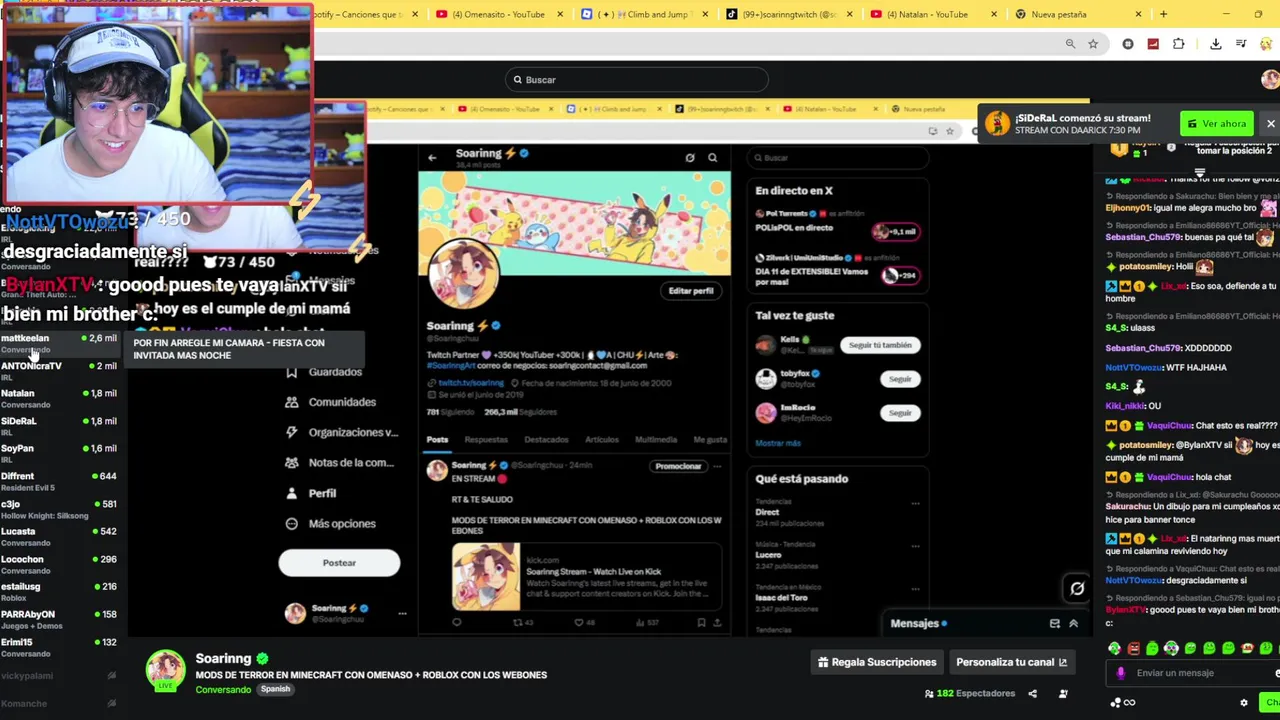Click the purple microphone icon in chat input
Image resolution: width=1280 pixels, height=720 pixels.
(1120, 673)
